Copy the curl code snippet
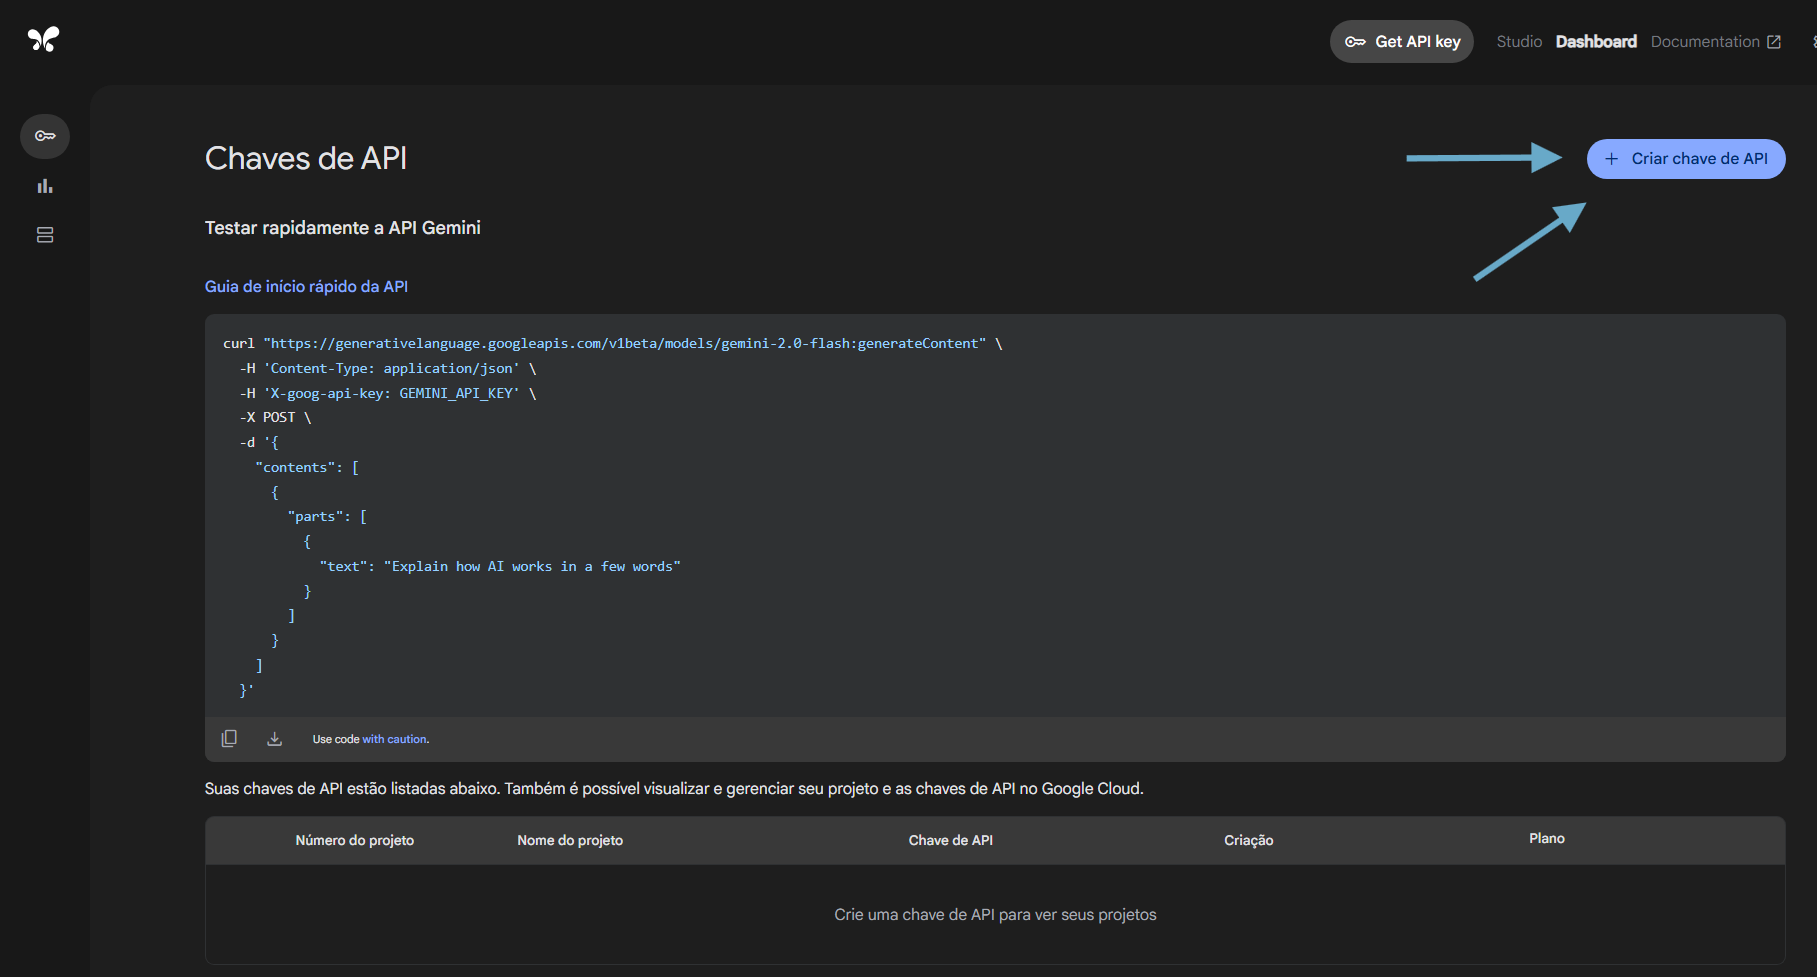Image resolution: width=1817 pixels, height=977 pixels. (229, 739)
